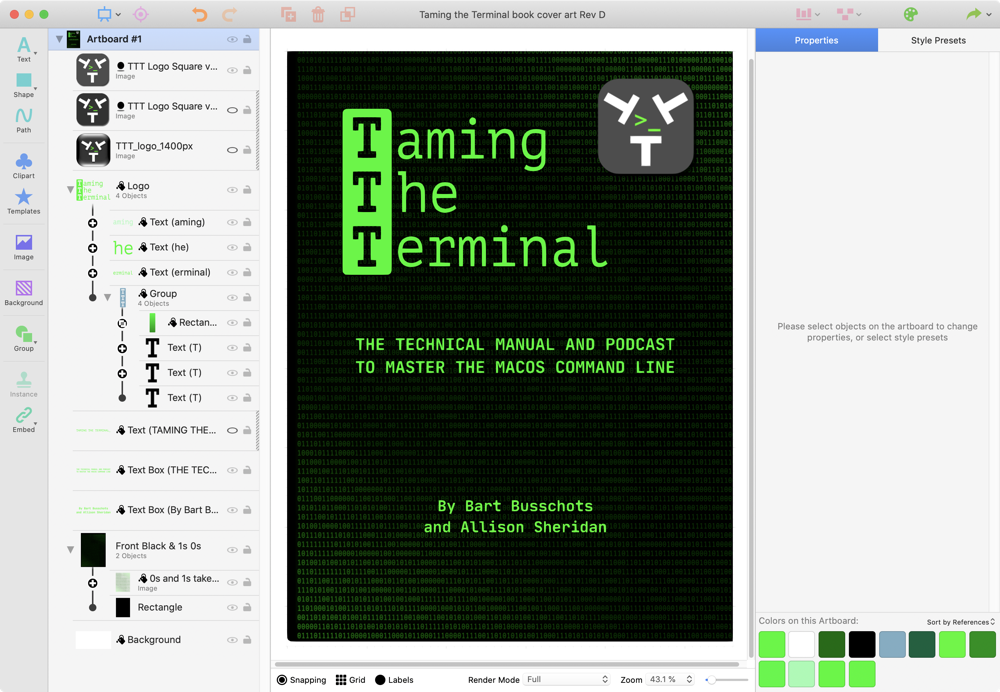The image size is (1000, 692).
Task: Toggle visibility of Text (aming) layer
Action: pos(232,223)
